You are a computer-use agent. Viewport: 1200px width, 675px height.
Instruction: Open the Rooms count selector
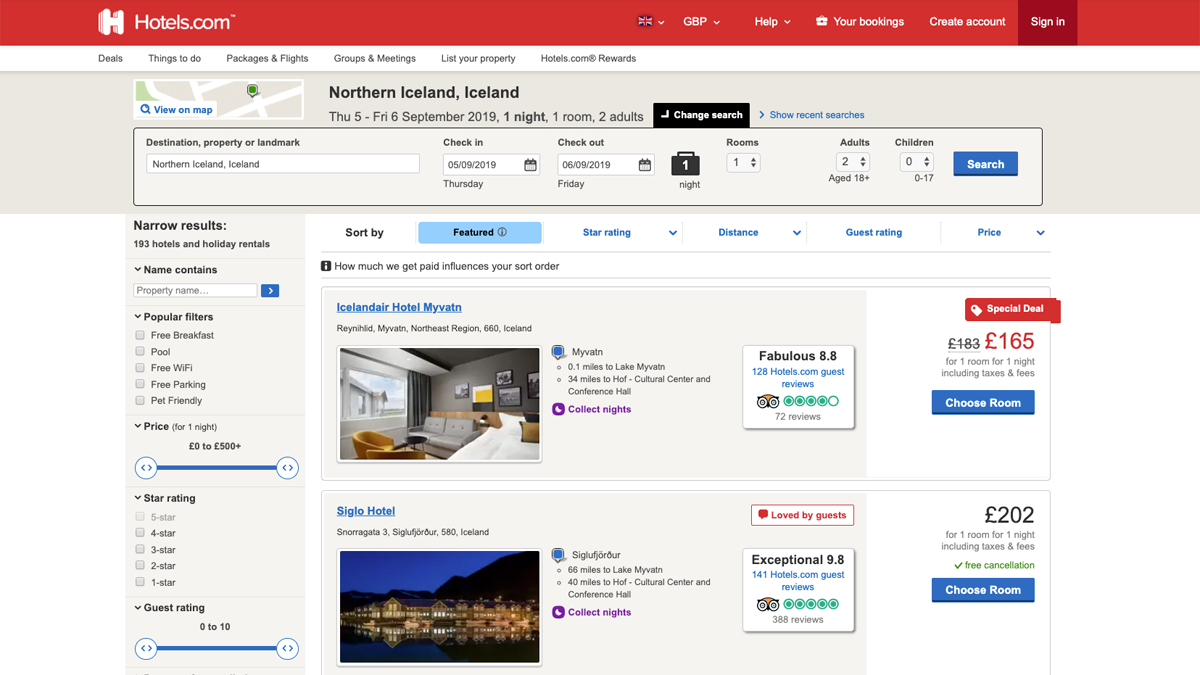tap(743, 162)
